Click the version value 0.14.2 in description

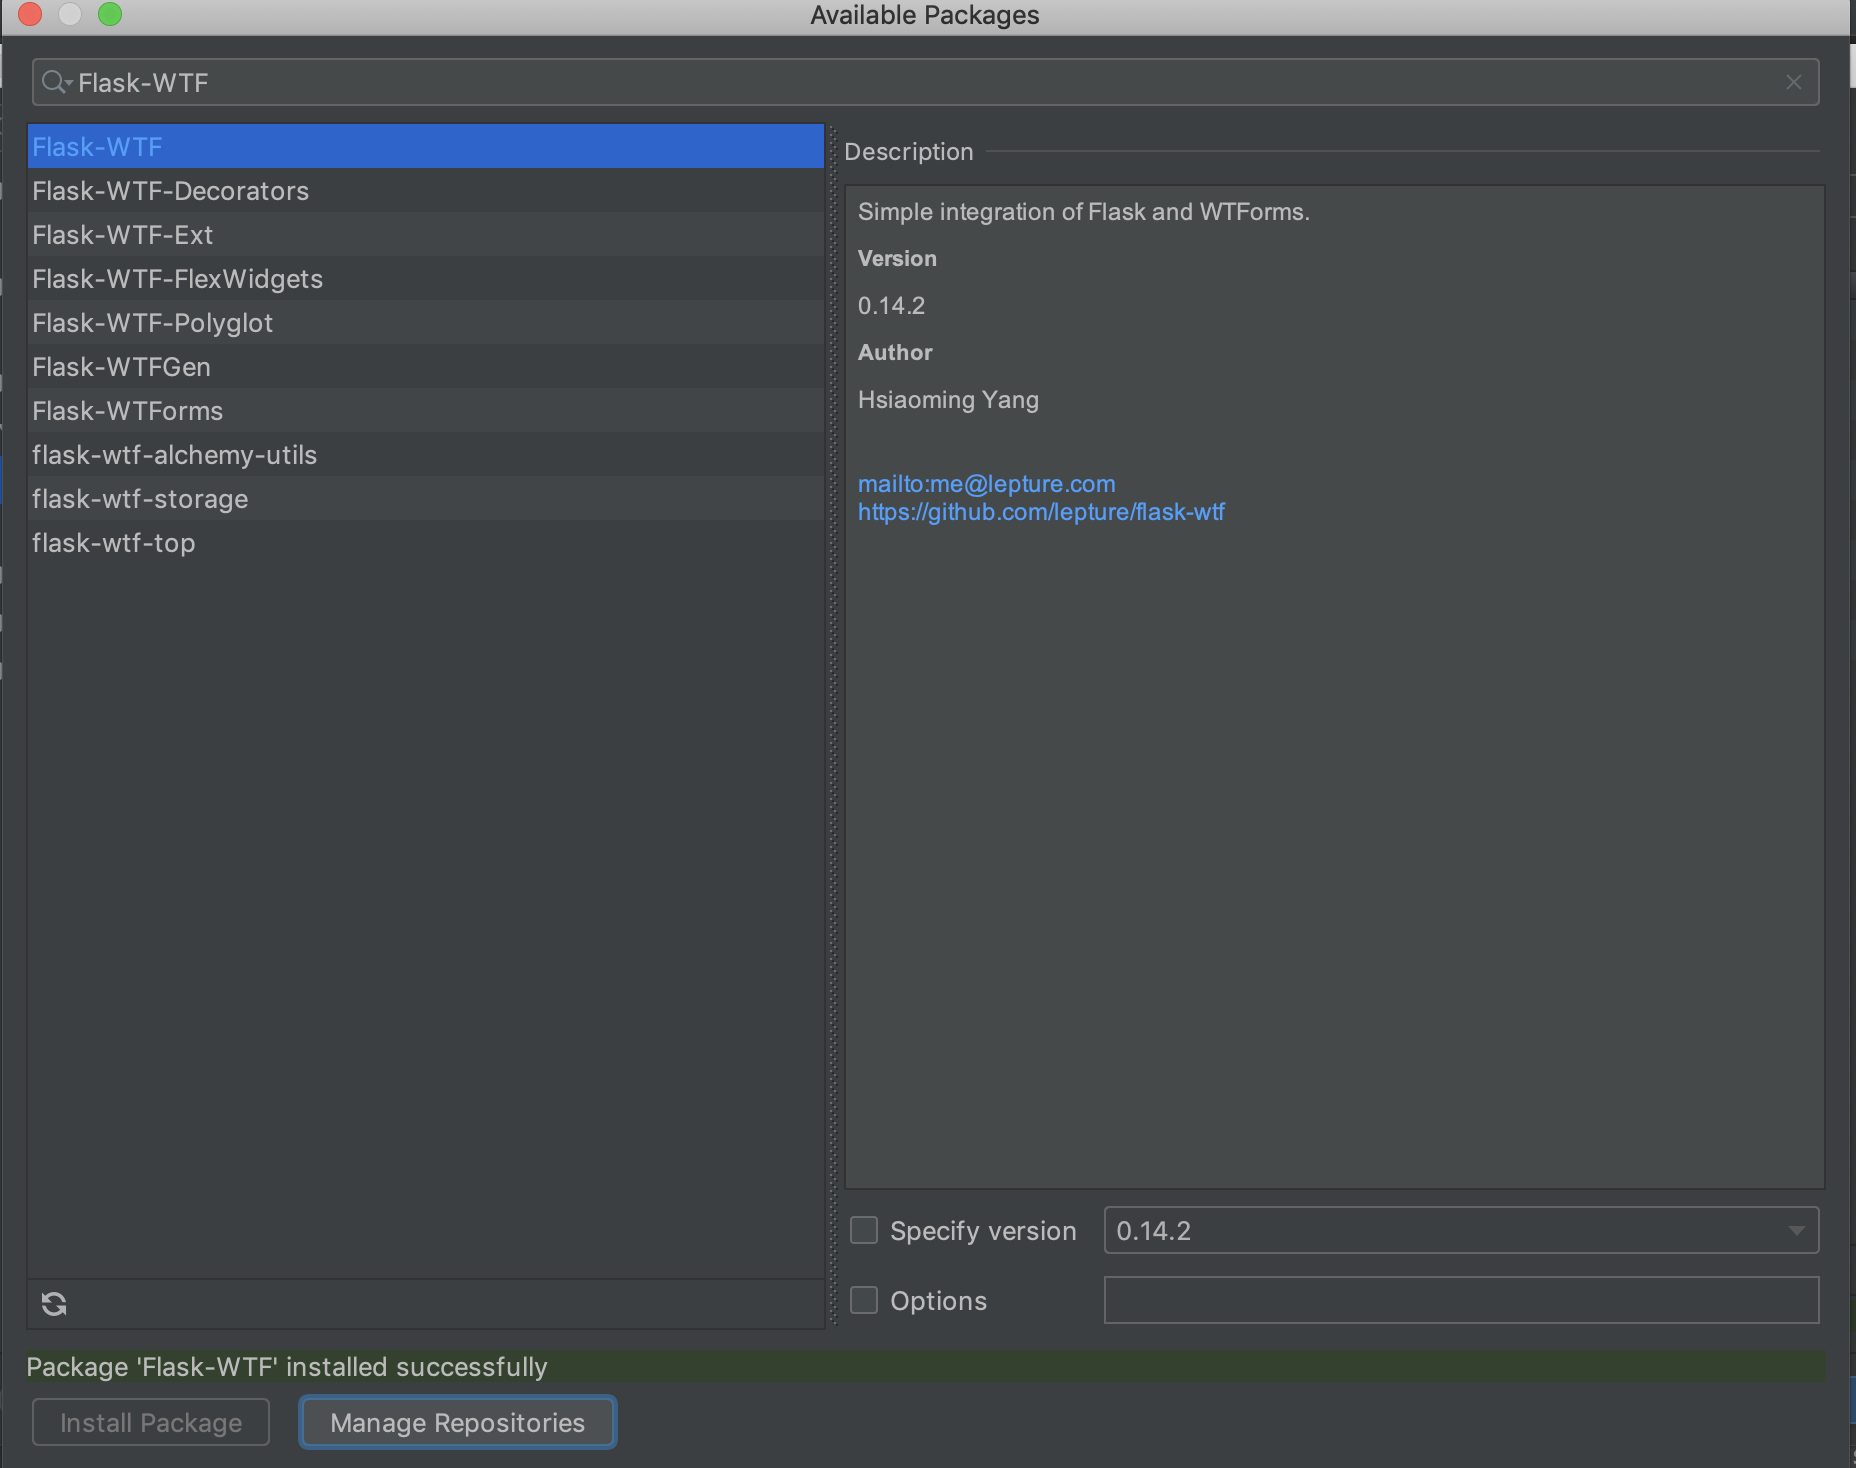tap(891, 306)
